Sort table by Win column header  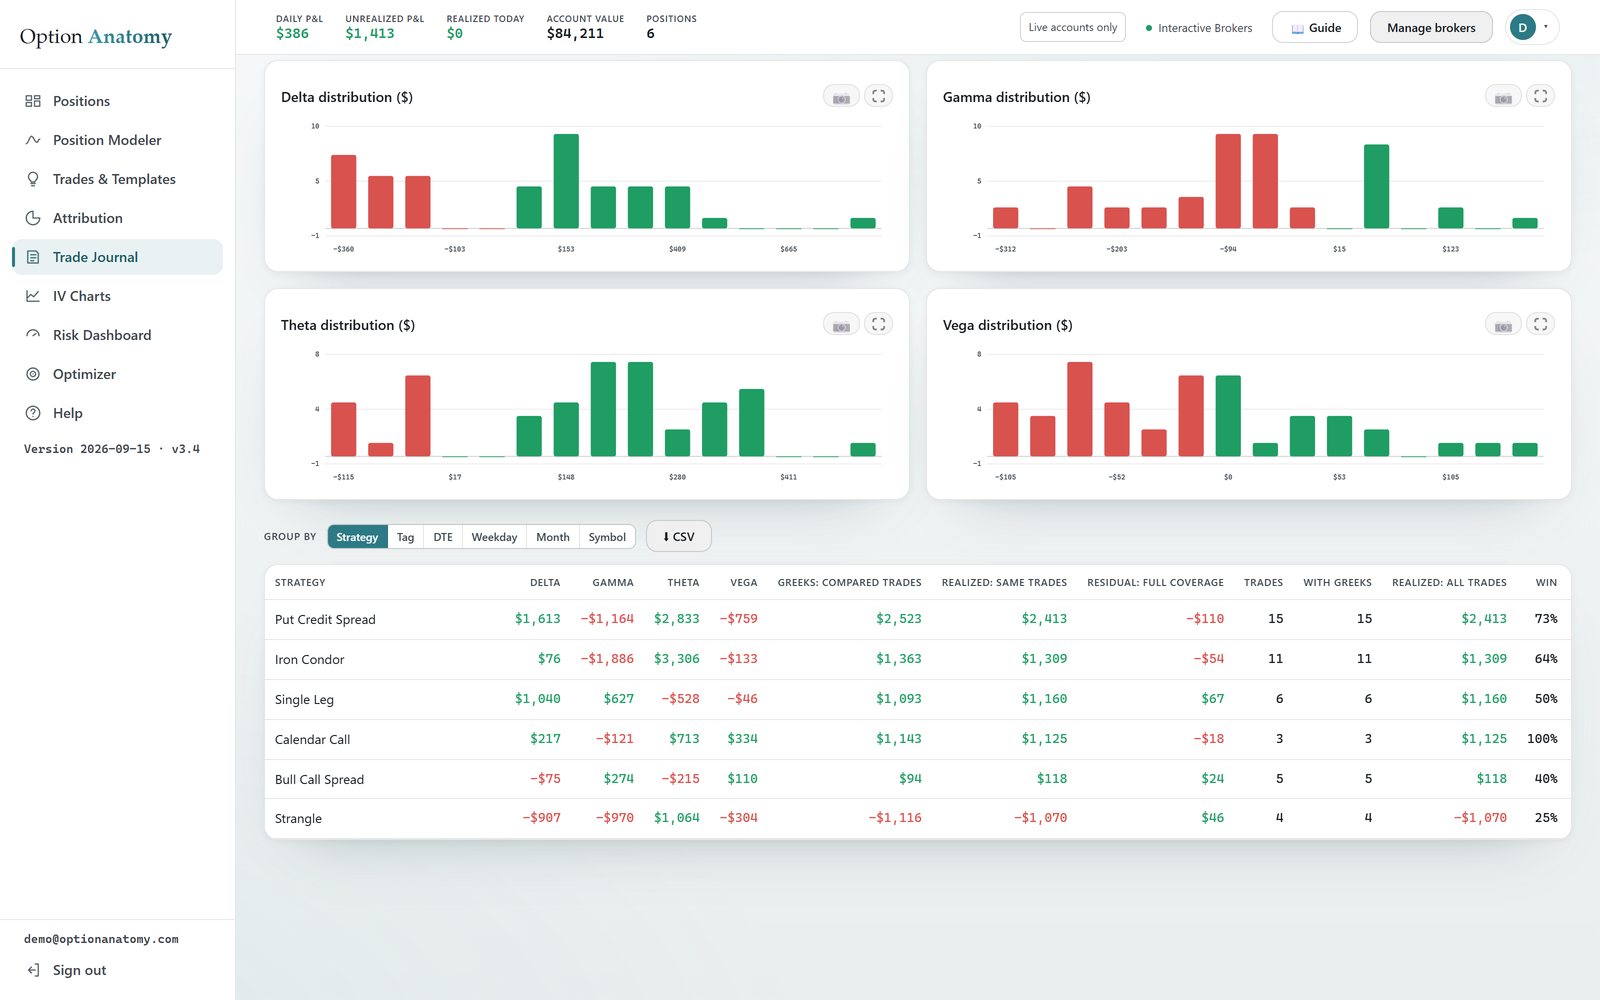(x=1546, y=582)
